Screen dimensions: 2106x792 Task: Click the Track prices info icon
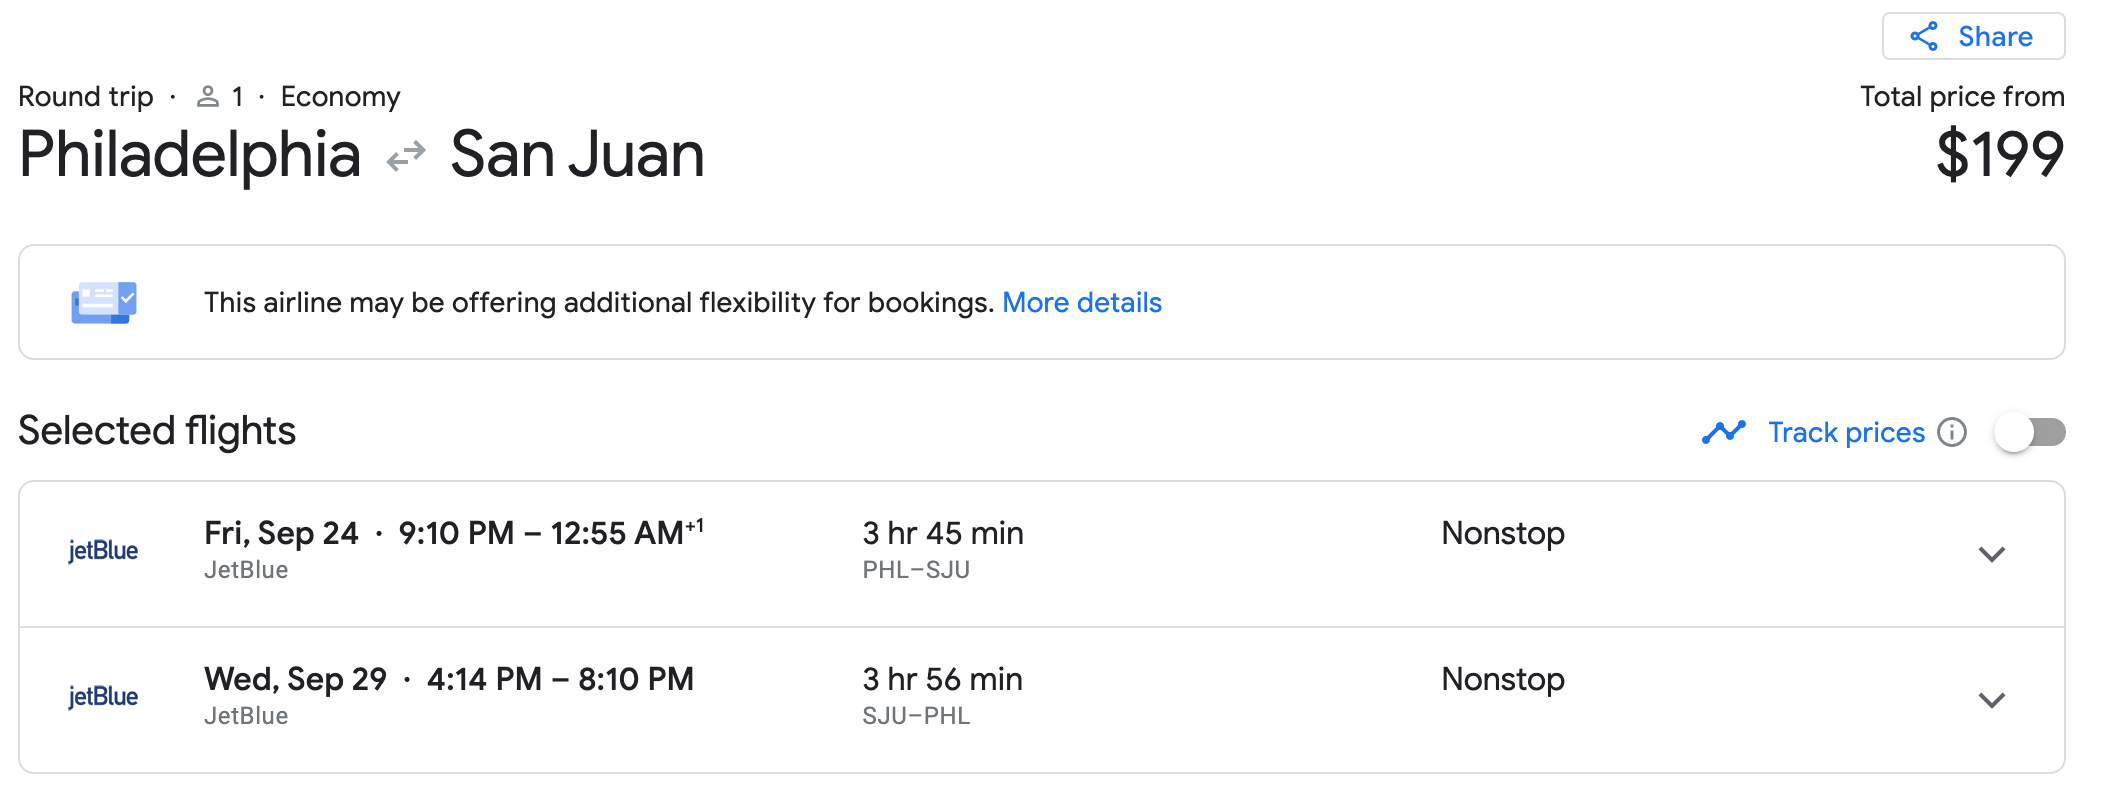point(1951,432)
